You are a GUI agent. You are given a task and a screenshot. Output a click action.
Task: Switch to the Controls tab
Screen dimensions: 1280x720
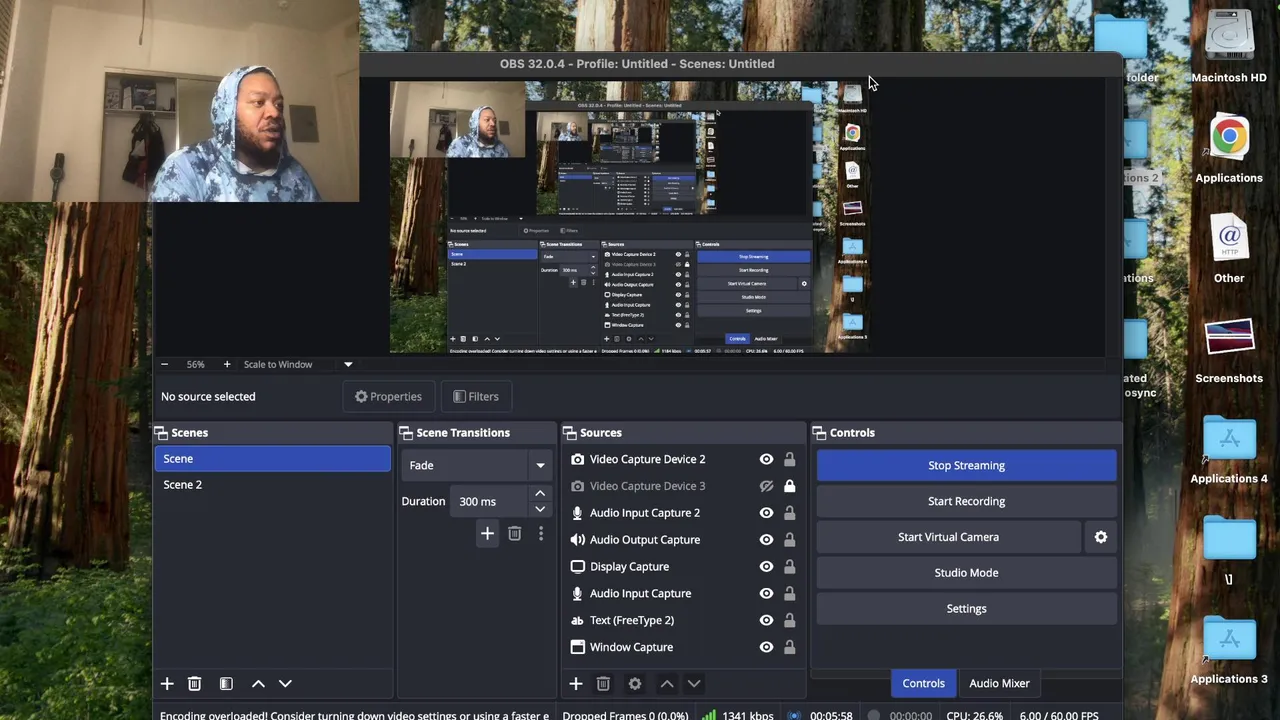[923, 683]
